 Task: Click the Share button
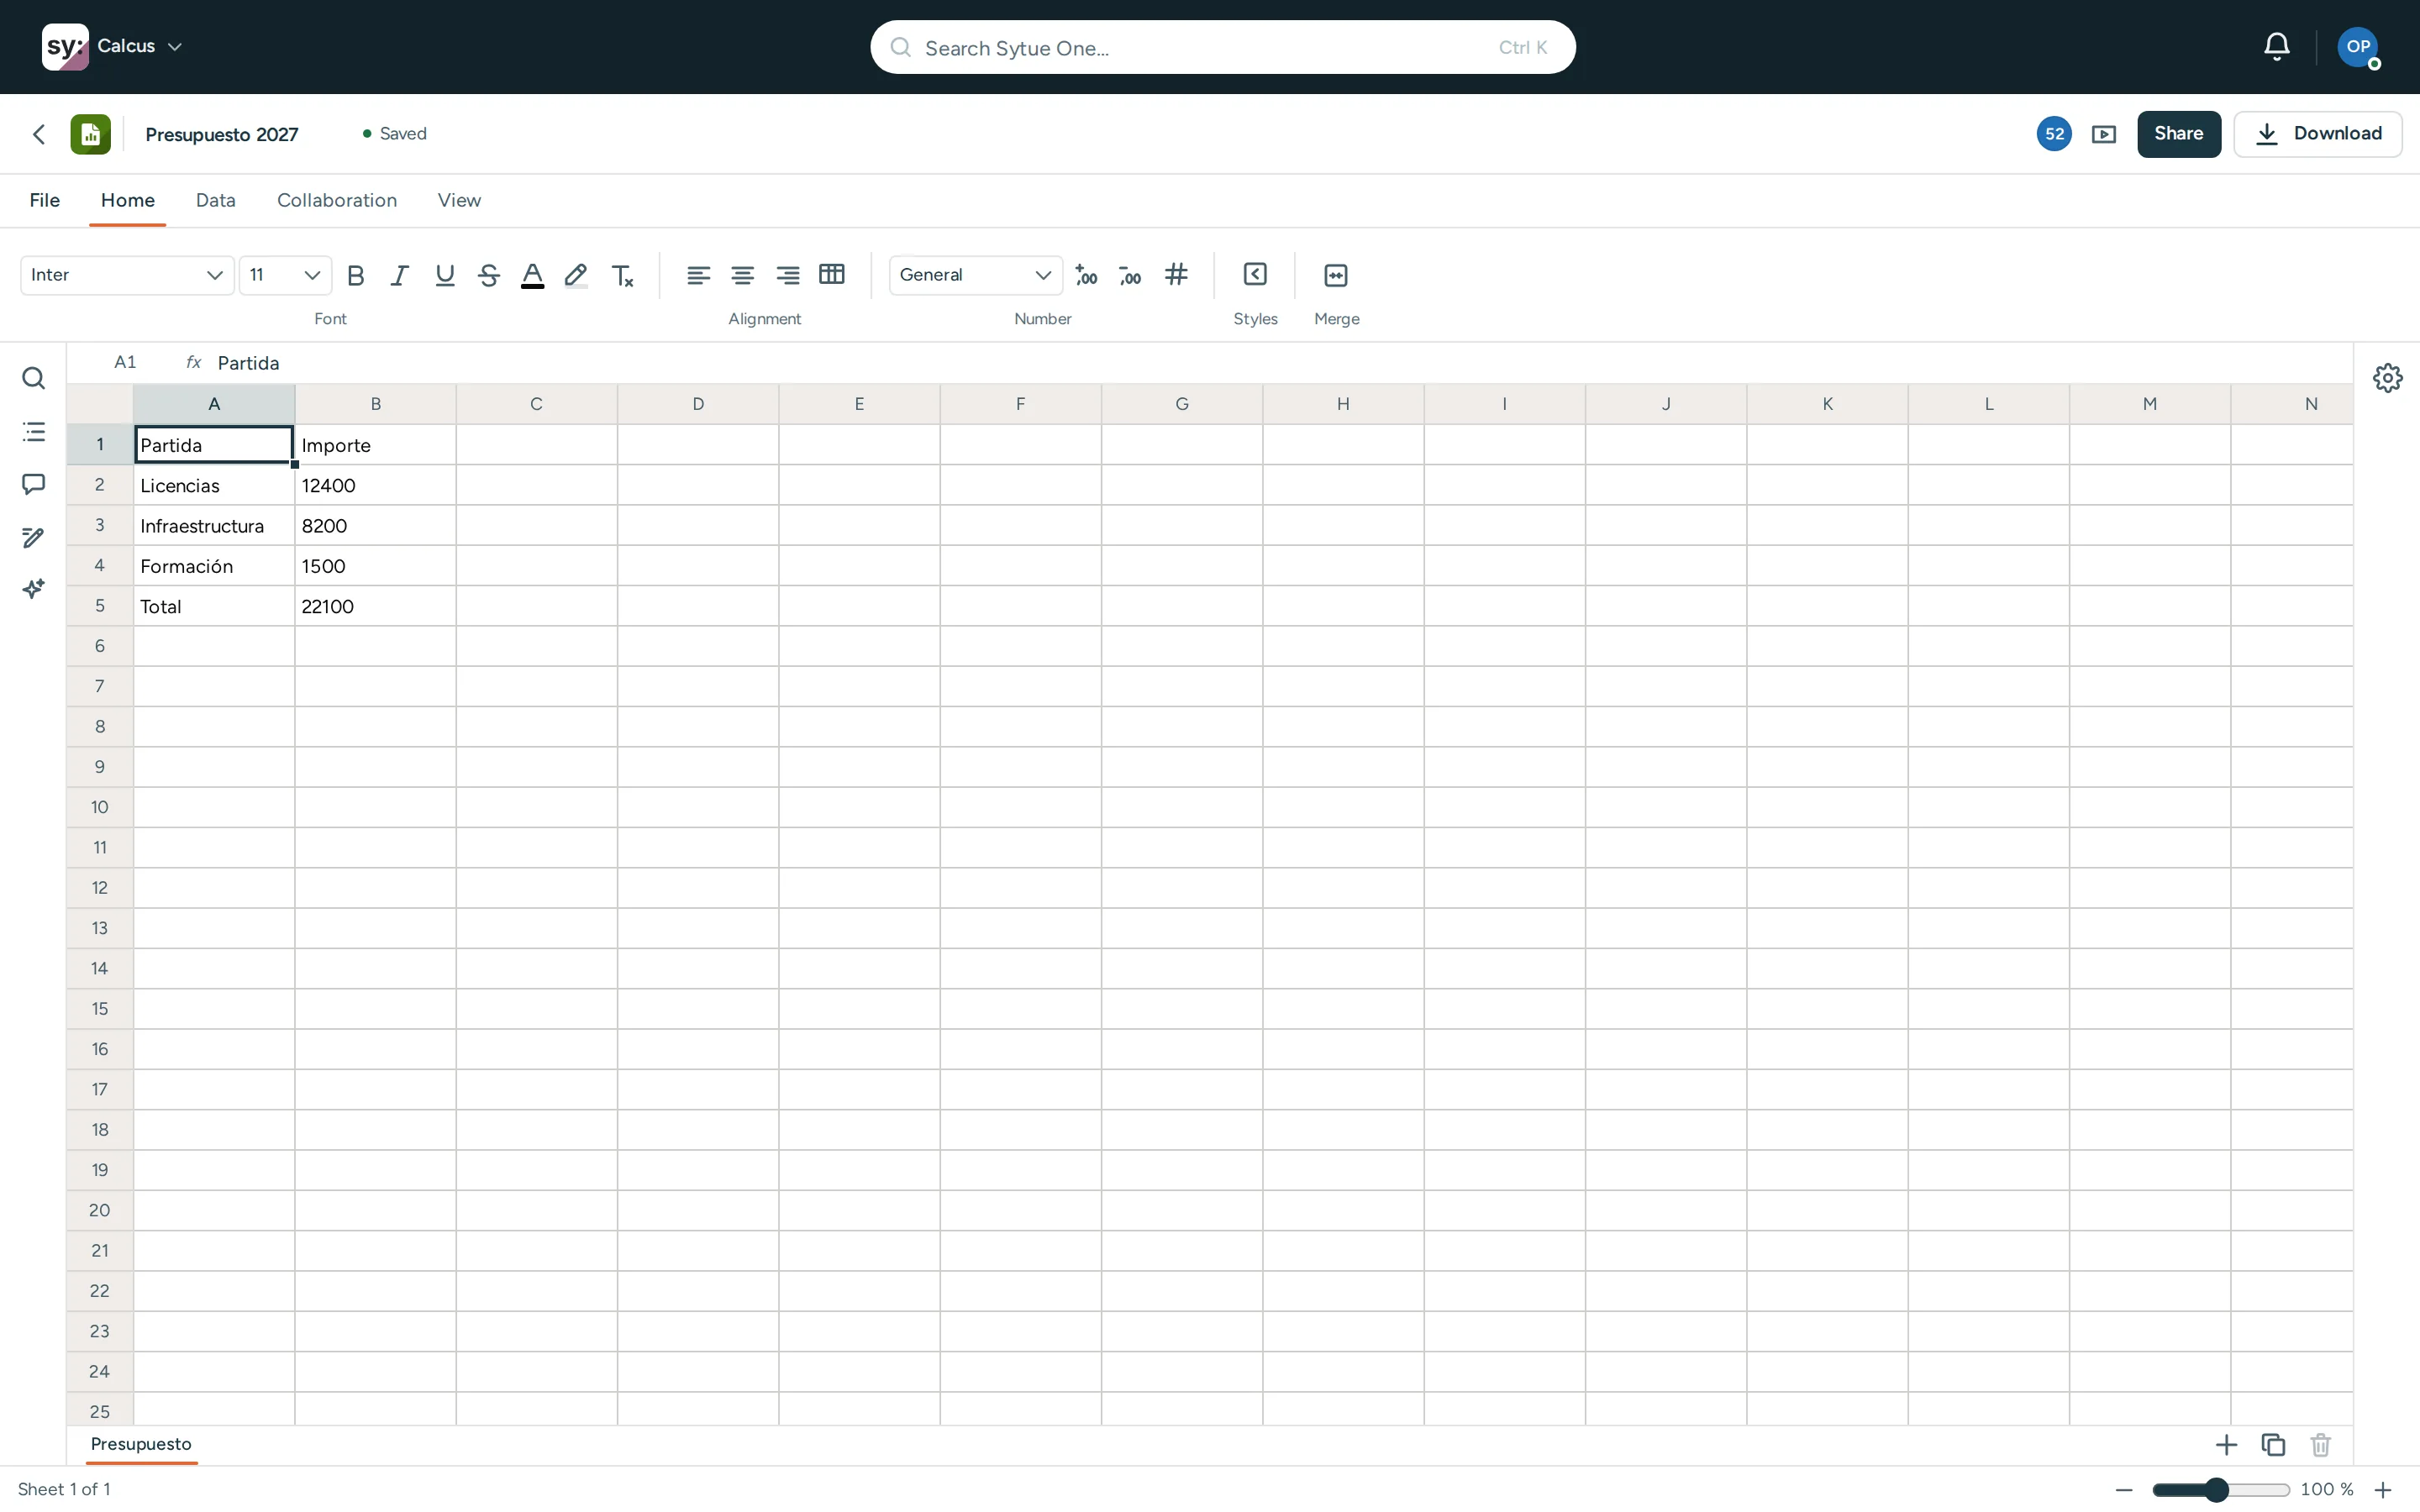pyautogui.click(x=2179, y=134)
